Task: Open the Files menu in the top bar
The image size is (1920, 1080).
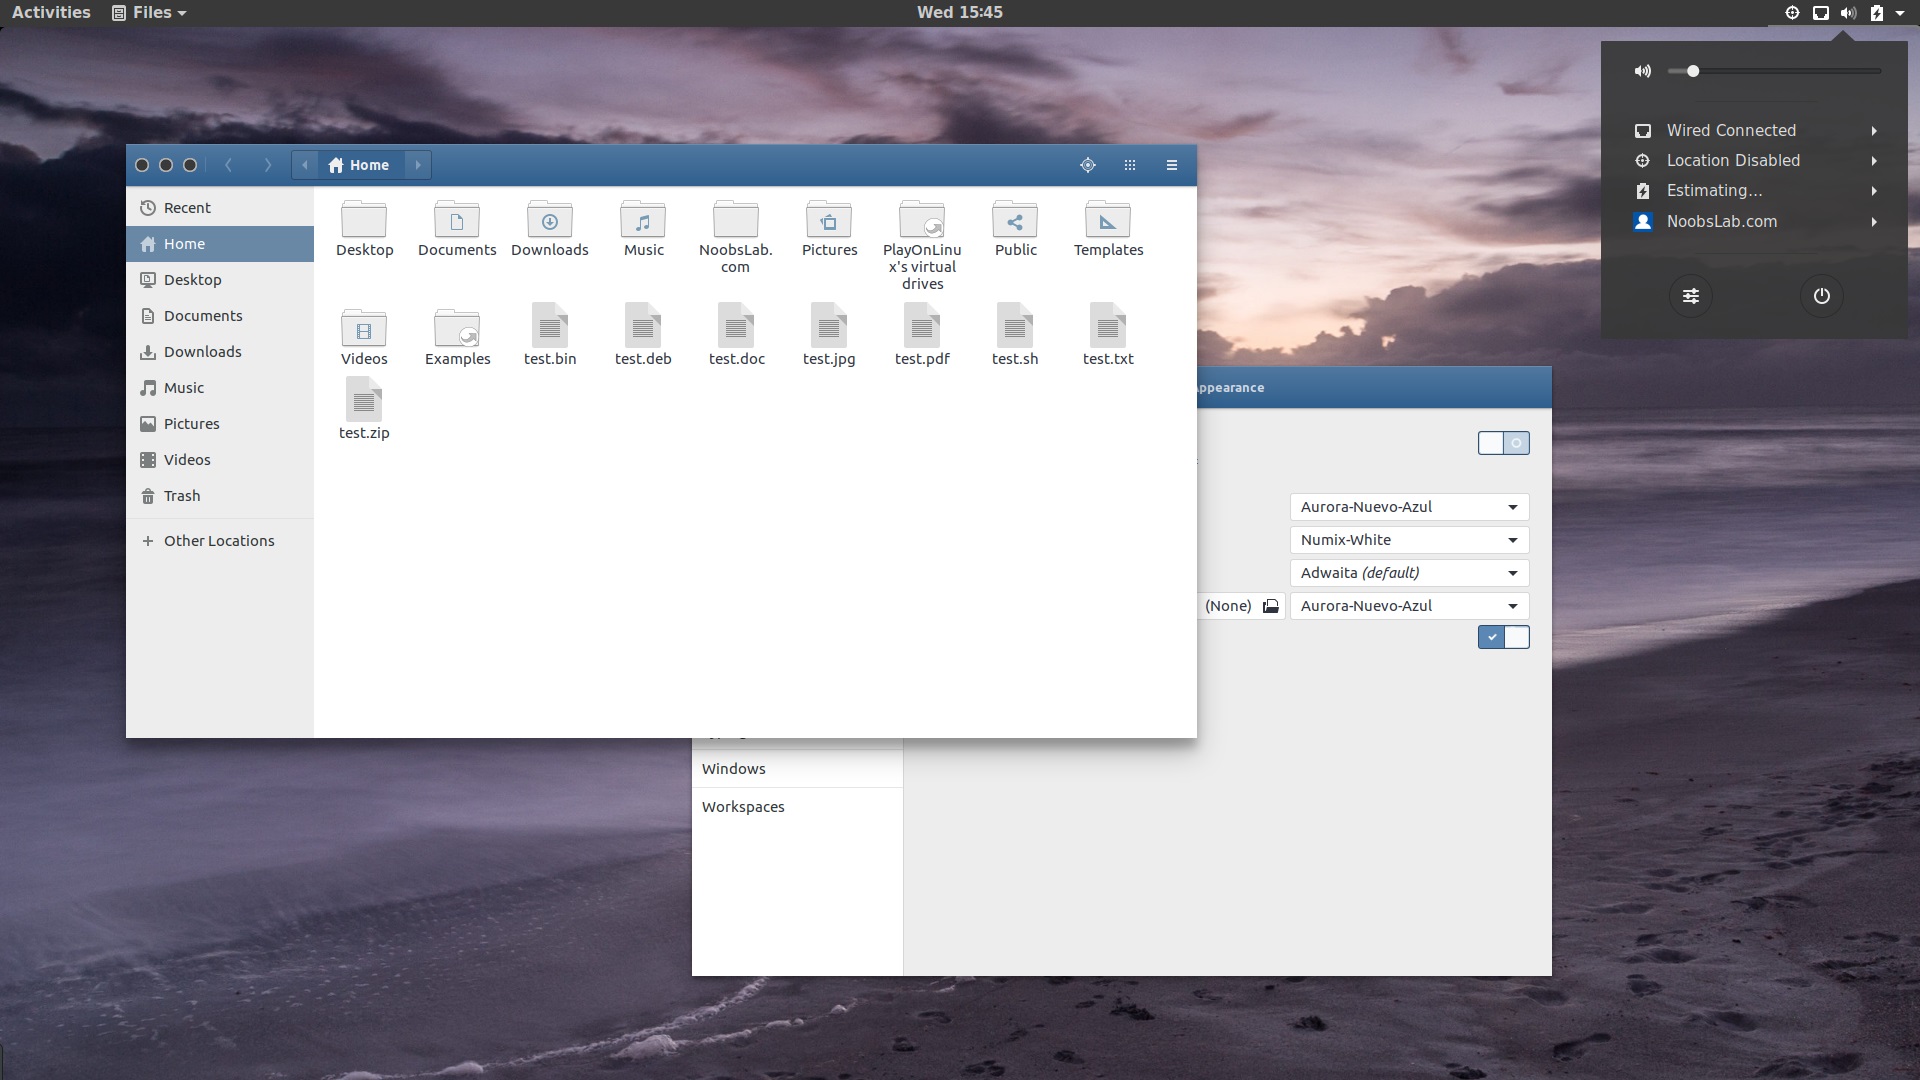Action: click(x=148, y=13)
